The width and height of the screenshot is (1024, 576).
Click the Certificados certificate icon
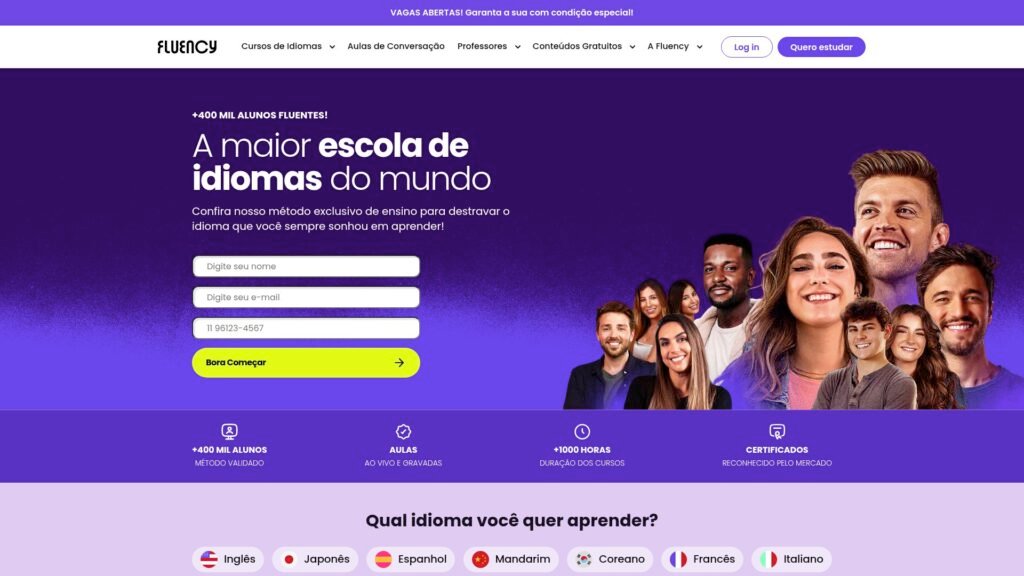coord(776,432)
